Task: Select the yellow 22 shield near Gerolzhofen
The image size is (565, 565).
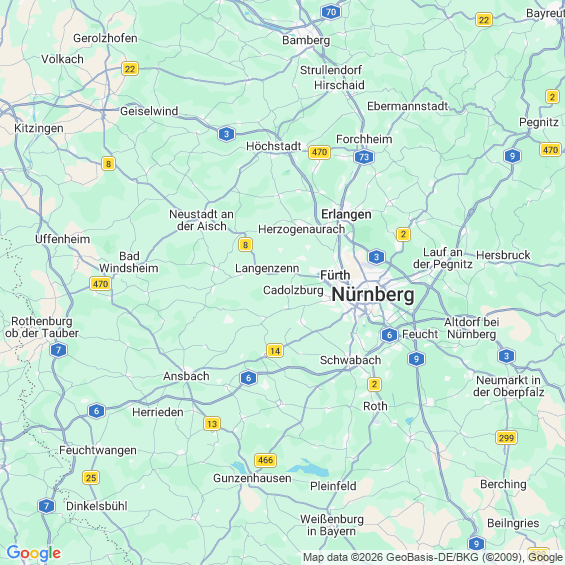Action: click(x=130, y=68)
